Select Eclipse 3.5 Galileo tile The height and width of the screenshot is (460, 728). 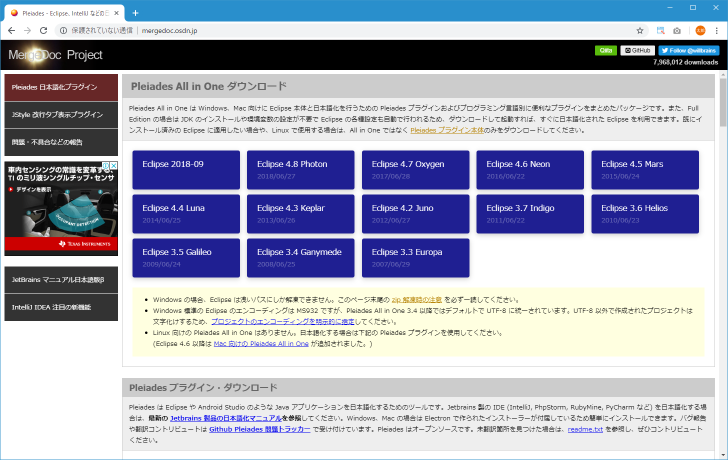click(186, 258)
